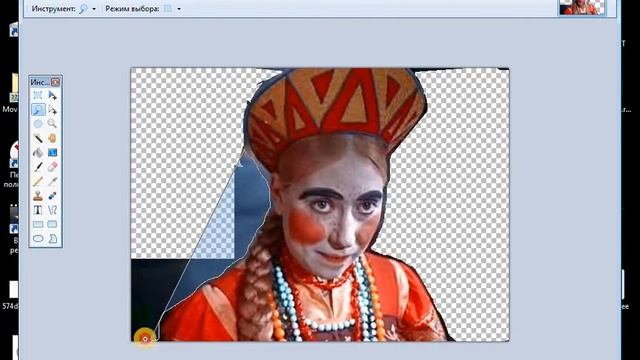Close the floating tools panel

pyautogui.click(x=56, y=82)
